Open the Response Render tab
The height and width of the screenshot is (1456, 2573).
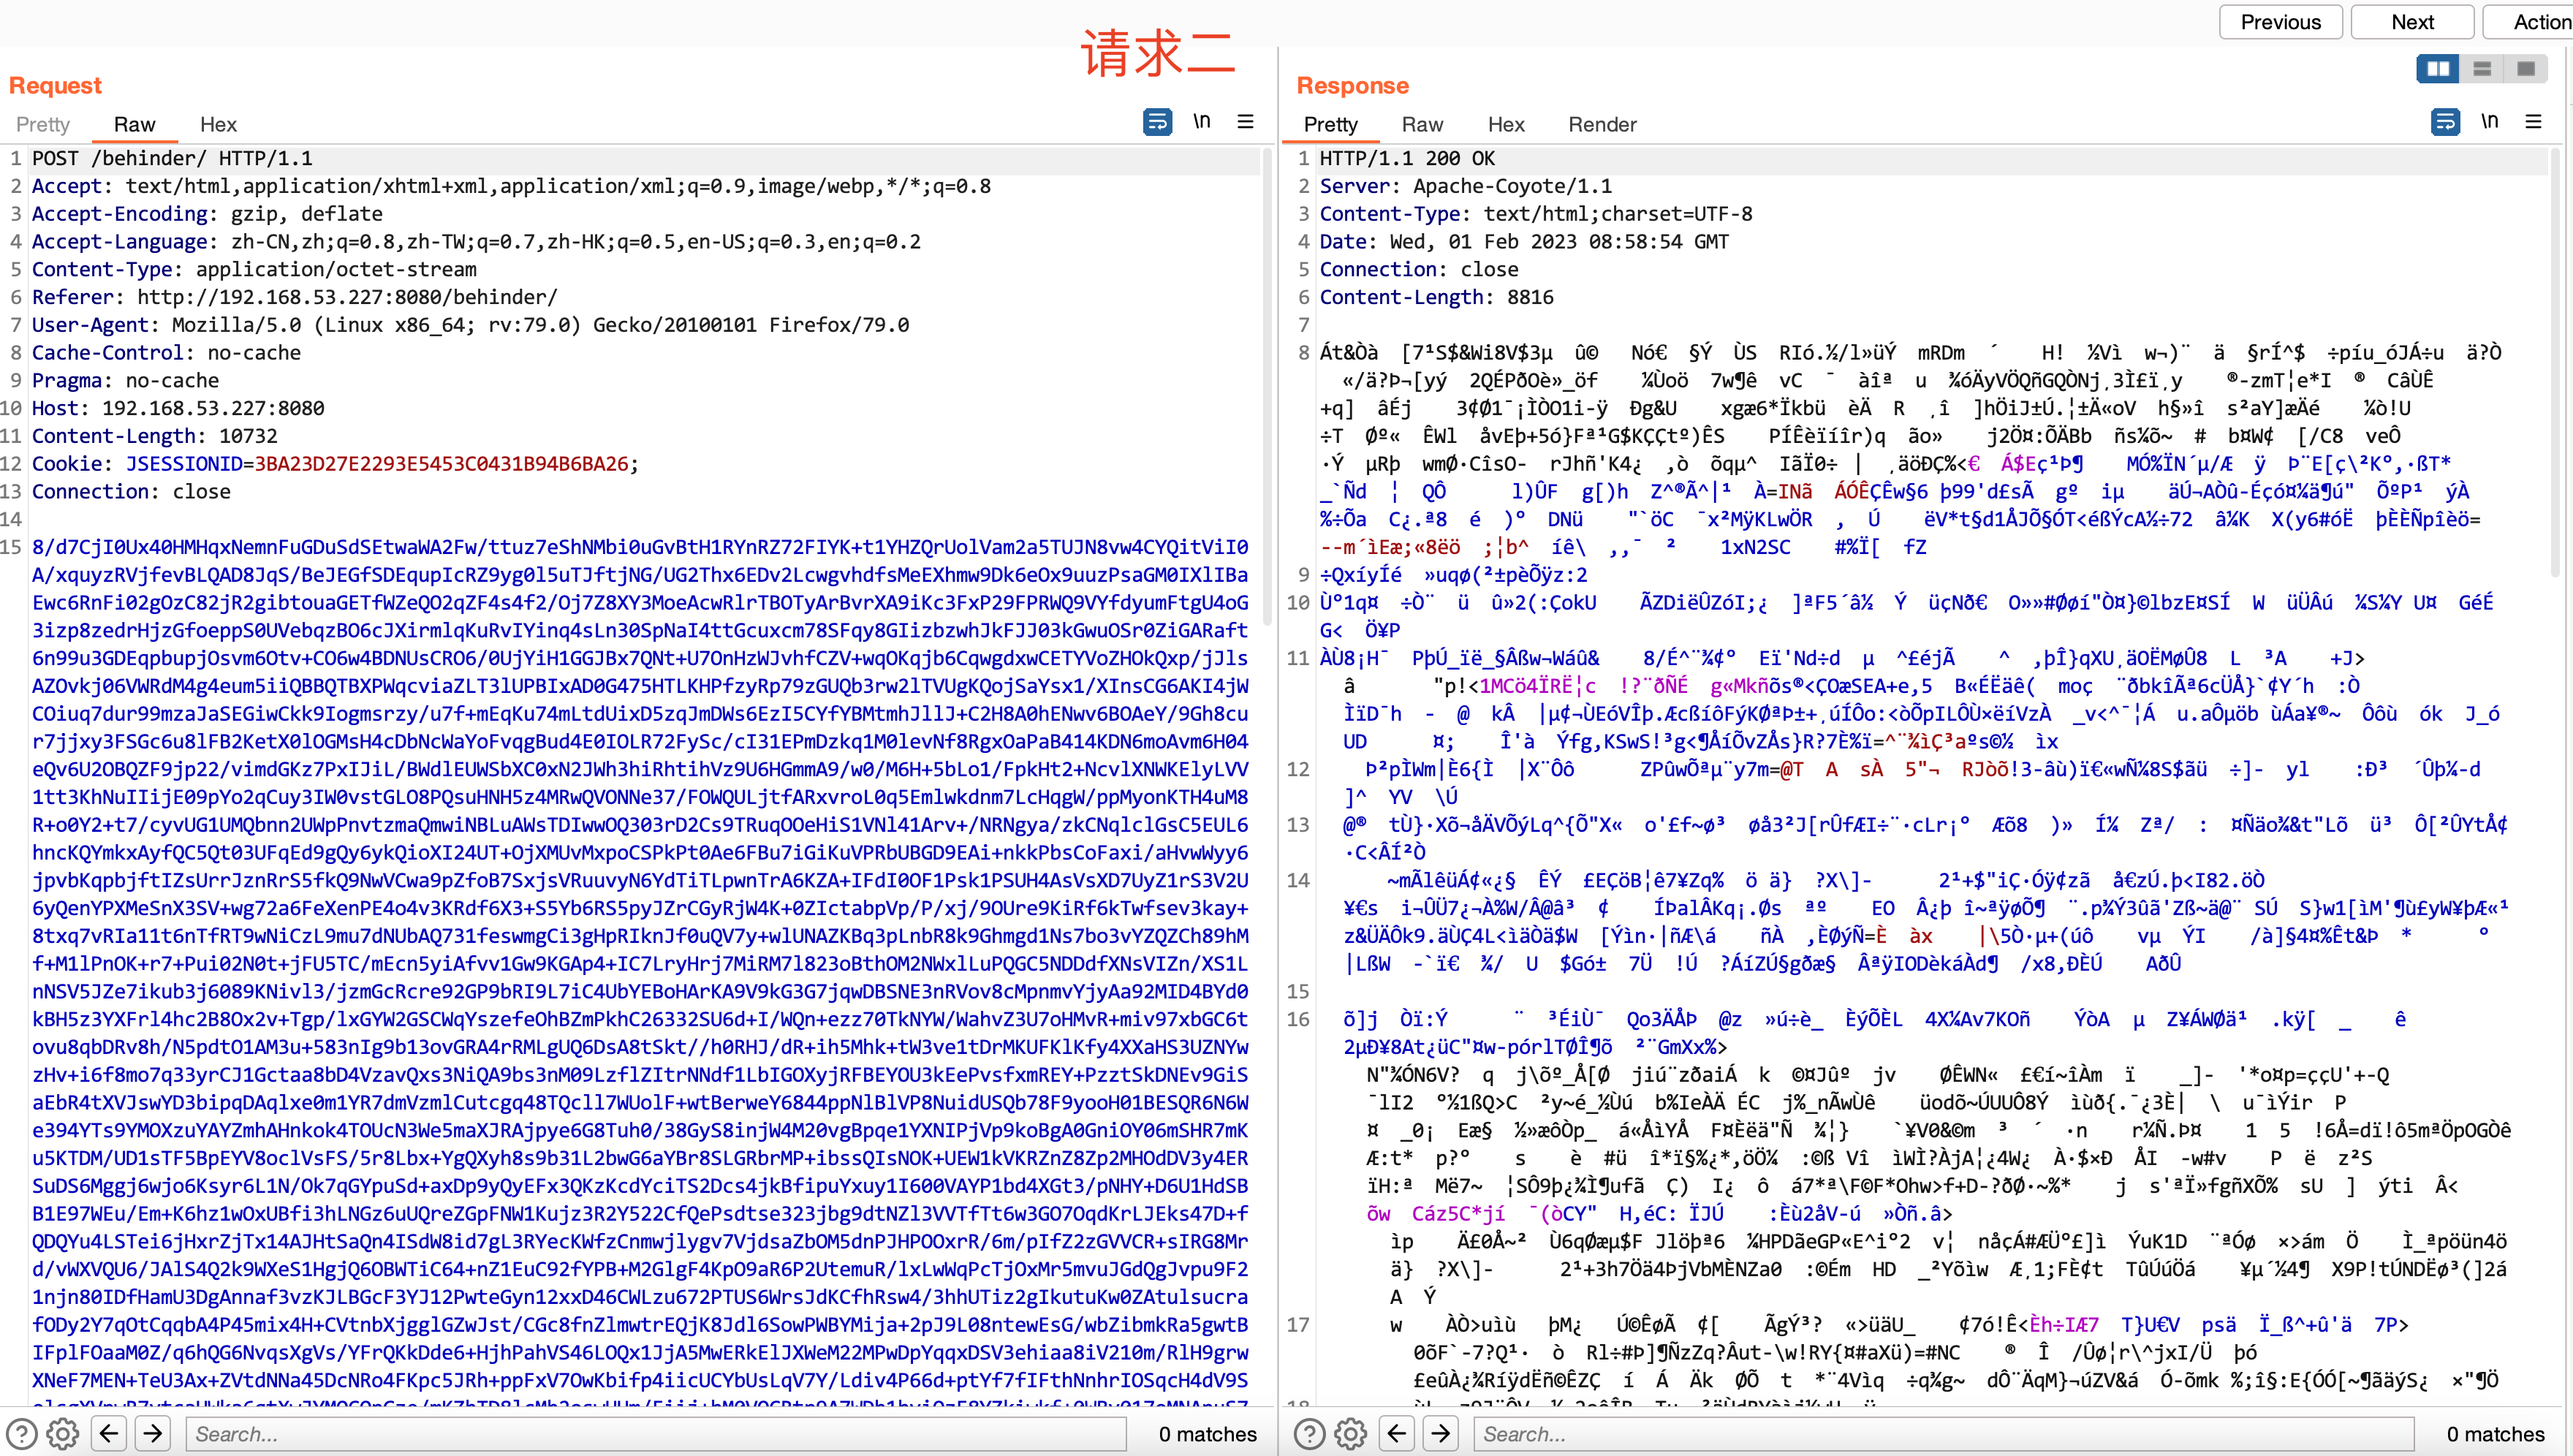pyautogui.click(x=1602, y=124)
